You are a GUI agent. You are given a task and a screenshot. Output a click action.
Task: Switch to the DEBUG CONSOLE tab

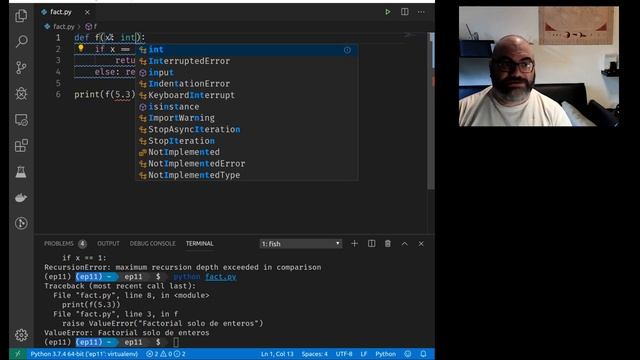coord(153,244)
